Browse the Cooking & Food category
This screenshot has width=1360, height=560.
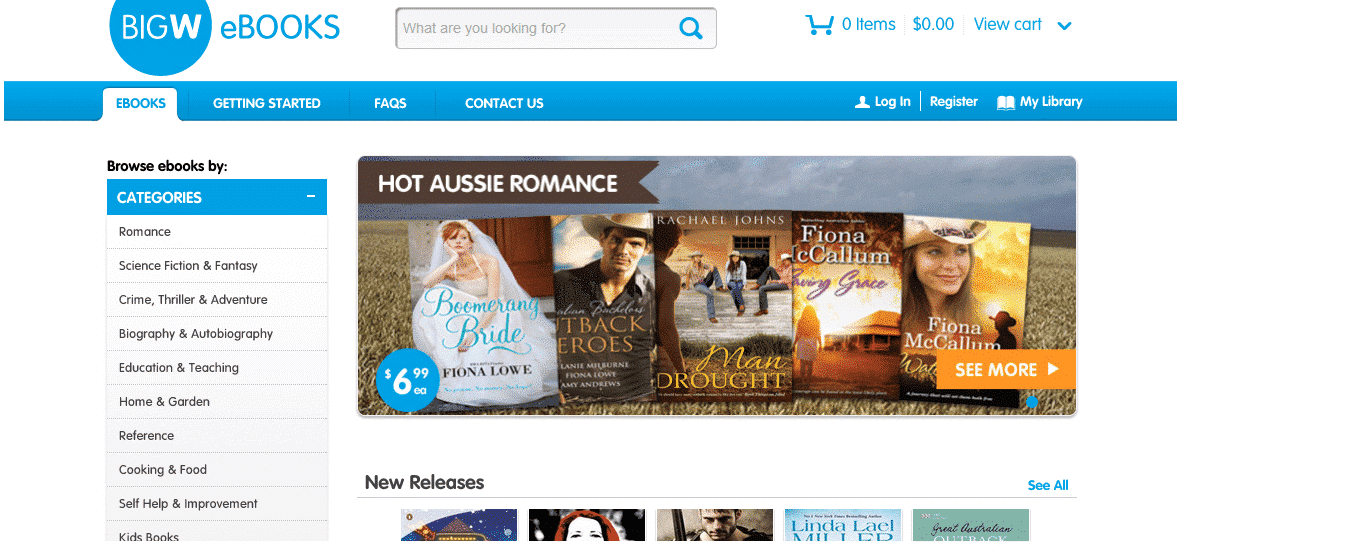coord(217,470)
